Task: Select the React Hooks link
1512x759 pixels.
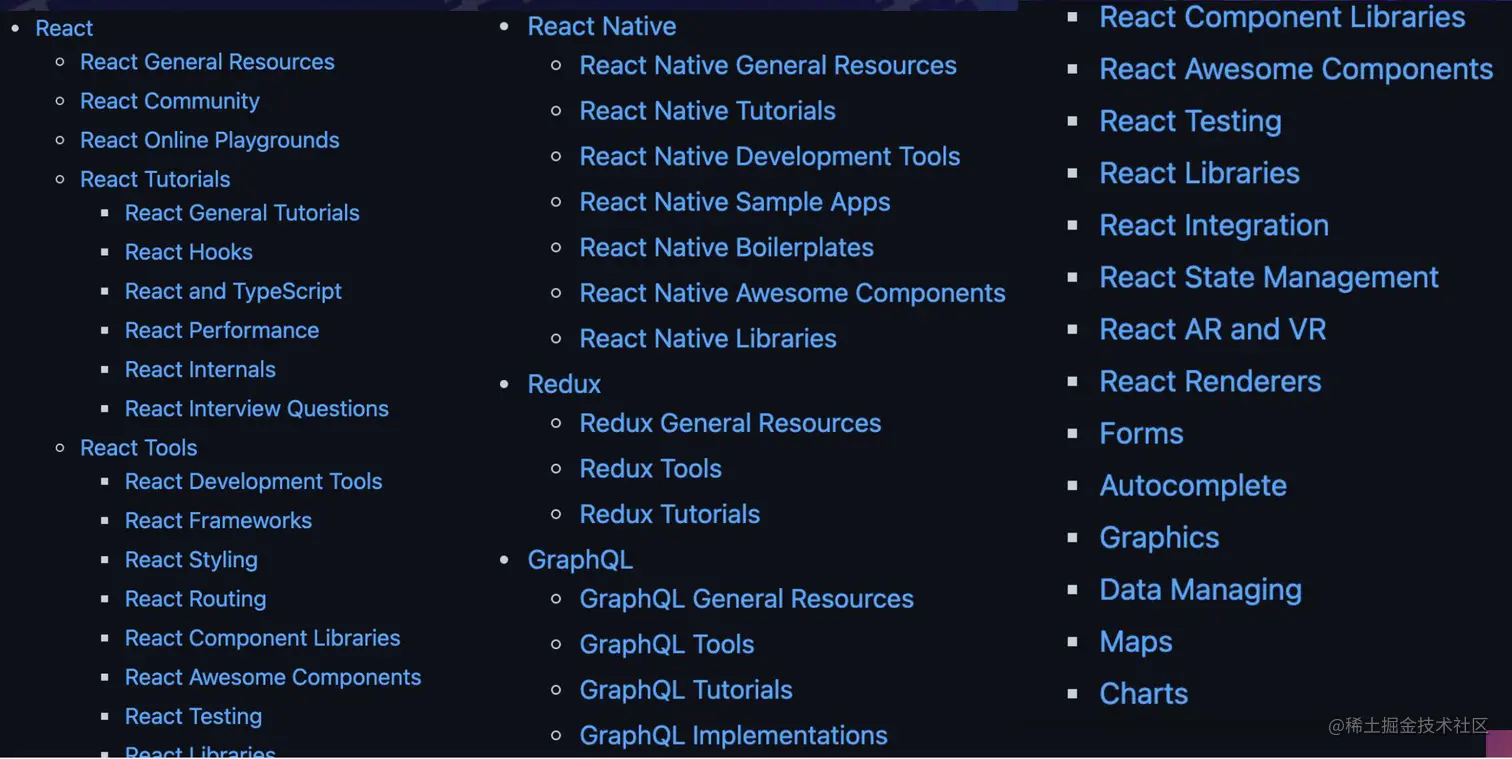Action: [x=188, y=252]
